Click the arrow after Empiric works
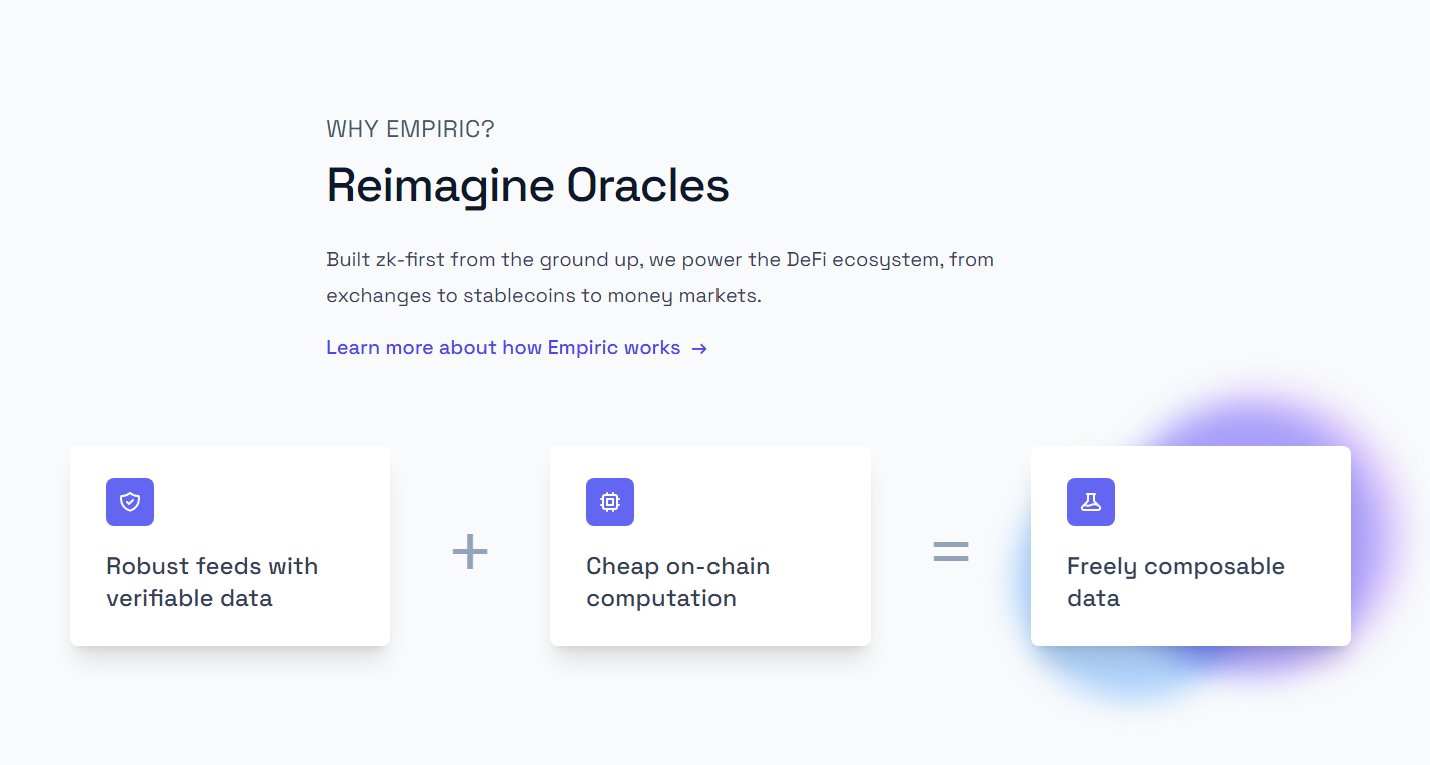 point(700,349)
